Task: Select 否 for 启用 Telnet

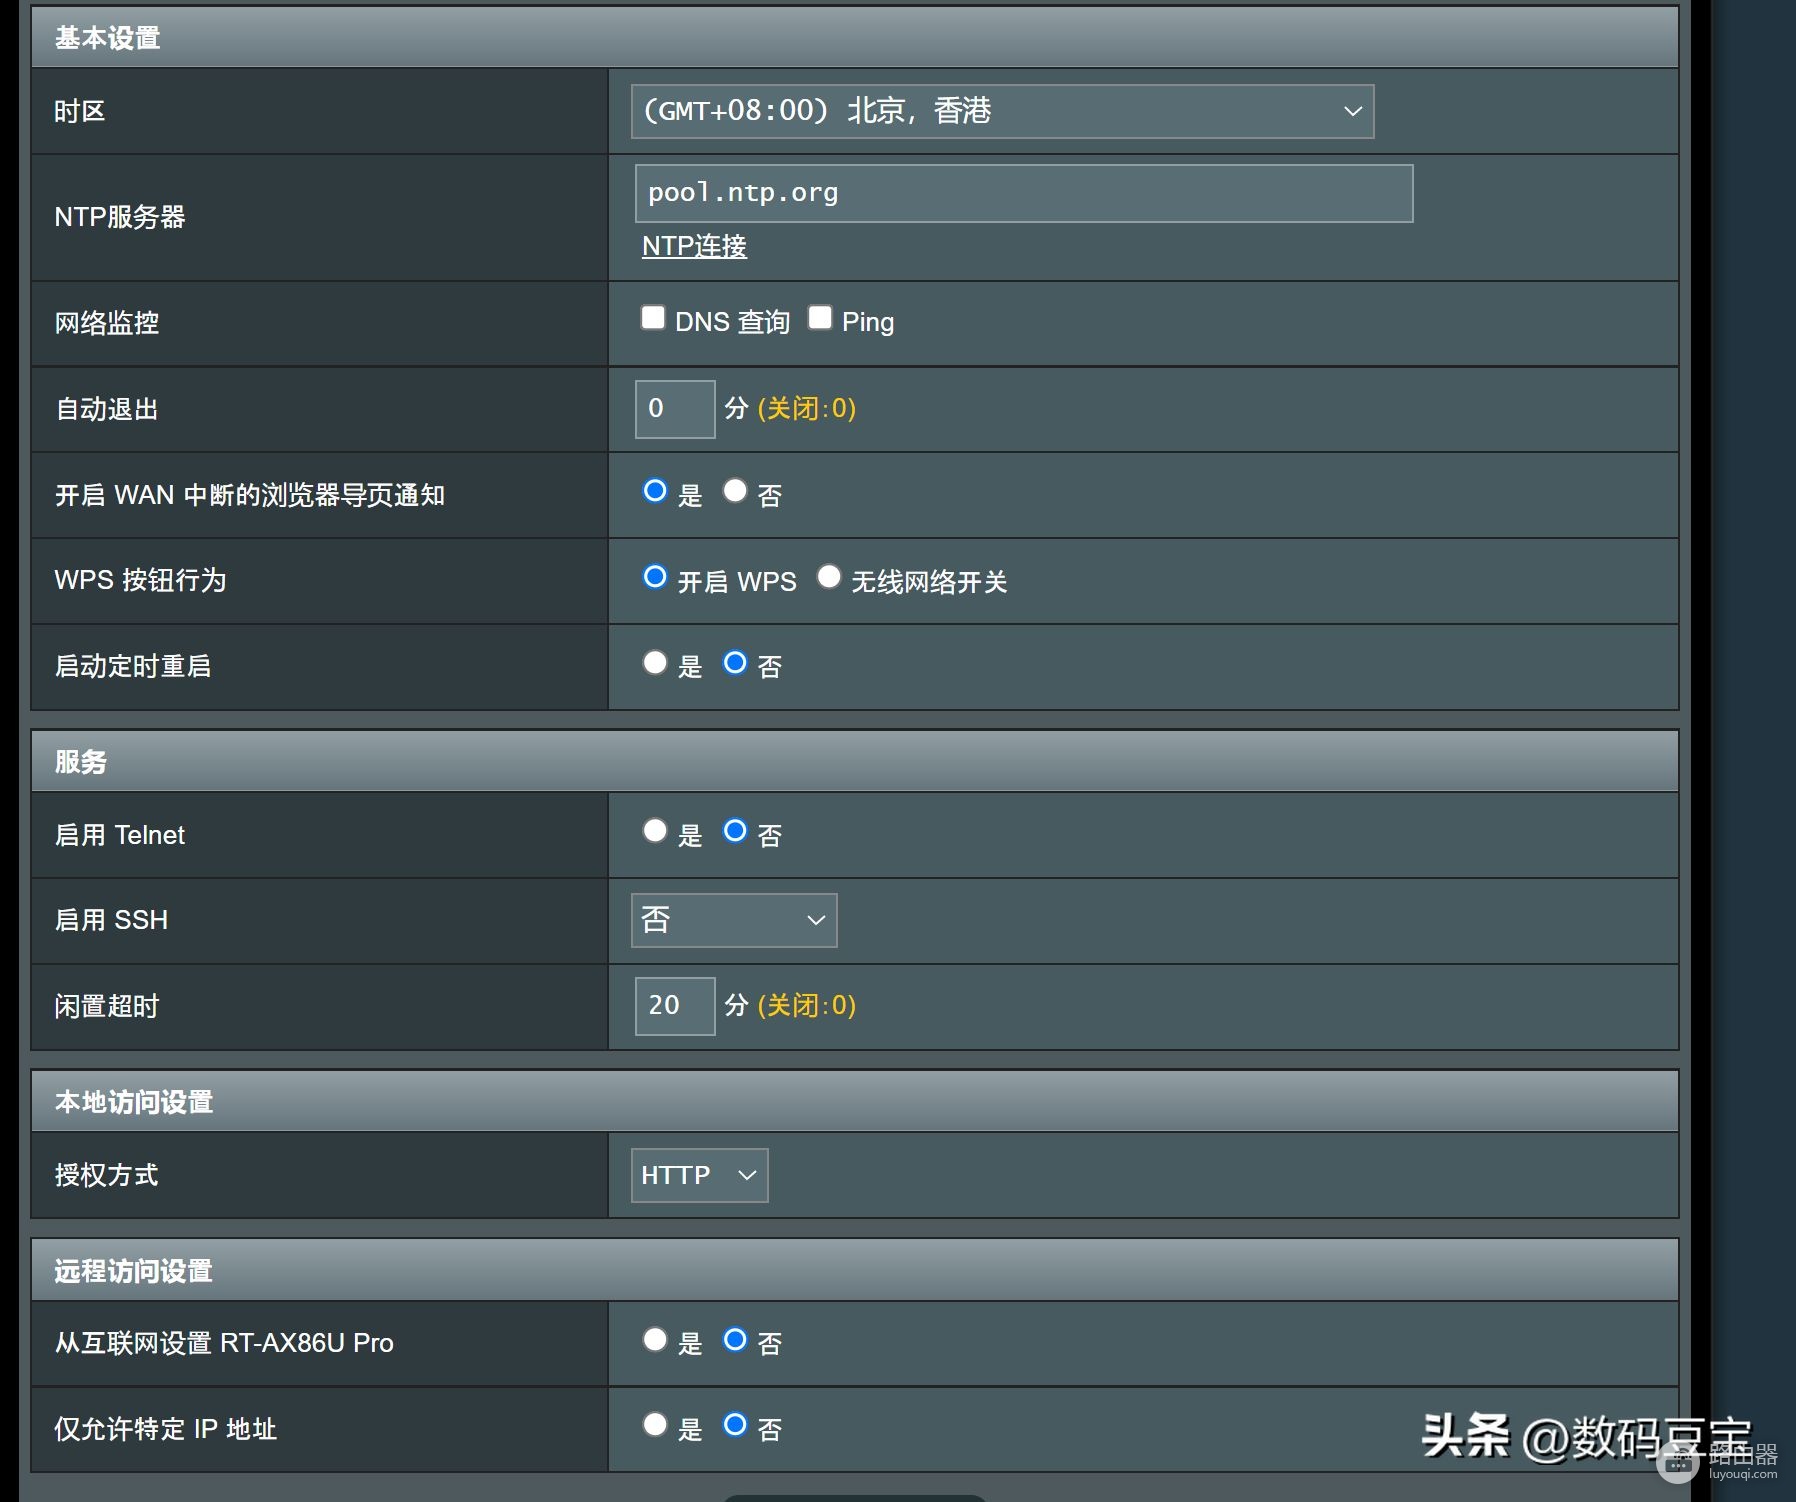Action: [735, 831]
